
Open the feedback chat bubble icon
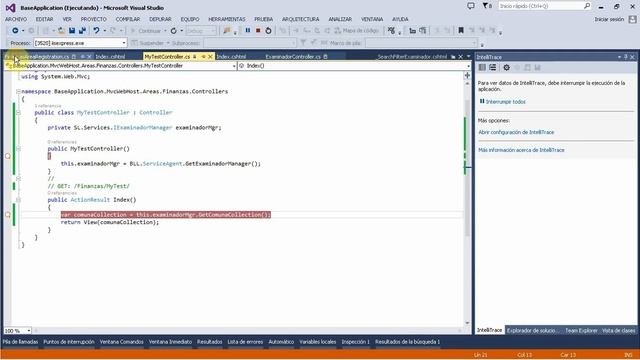471,6
